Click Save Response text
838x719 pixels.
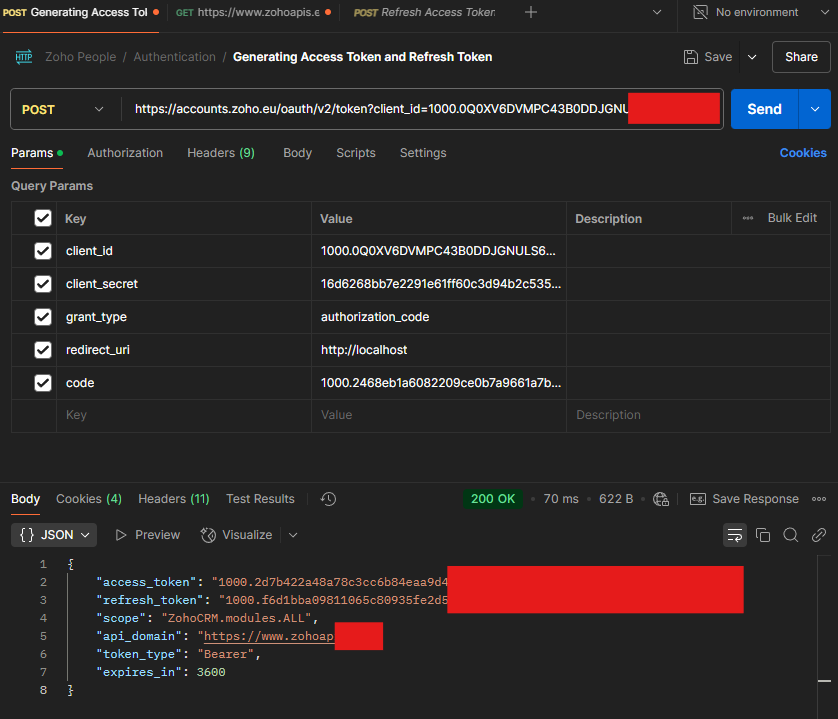coord(755,499)
